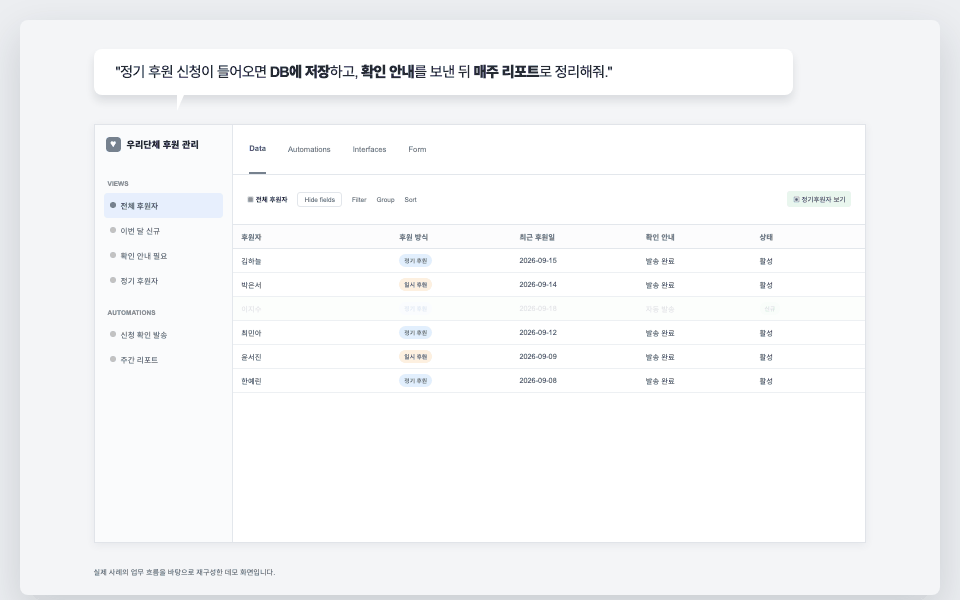
Task: Click the Hide fields button
Action: pos(320,200)
